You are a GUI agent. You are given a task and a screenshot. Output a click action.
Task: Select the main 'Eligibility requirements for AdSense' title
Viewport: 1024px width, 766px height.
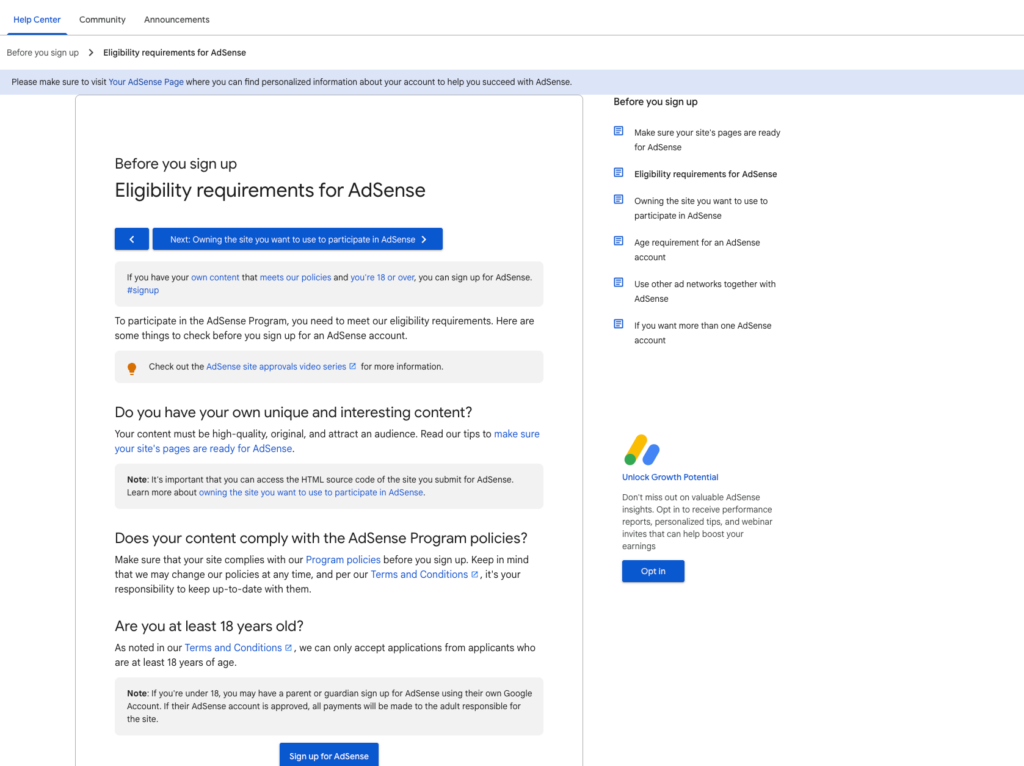[x=270, y=191]
